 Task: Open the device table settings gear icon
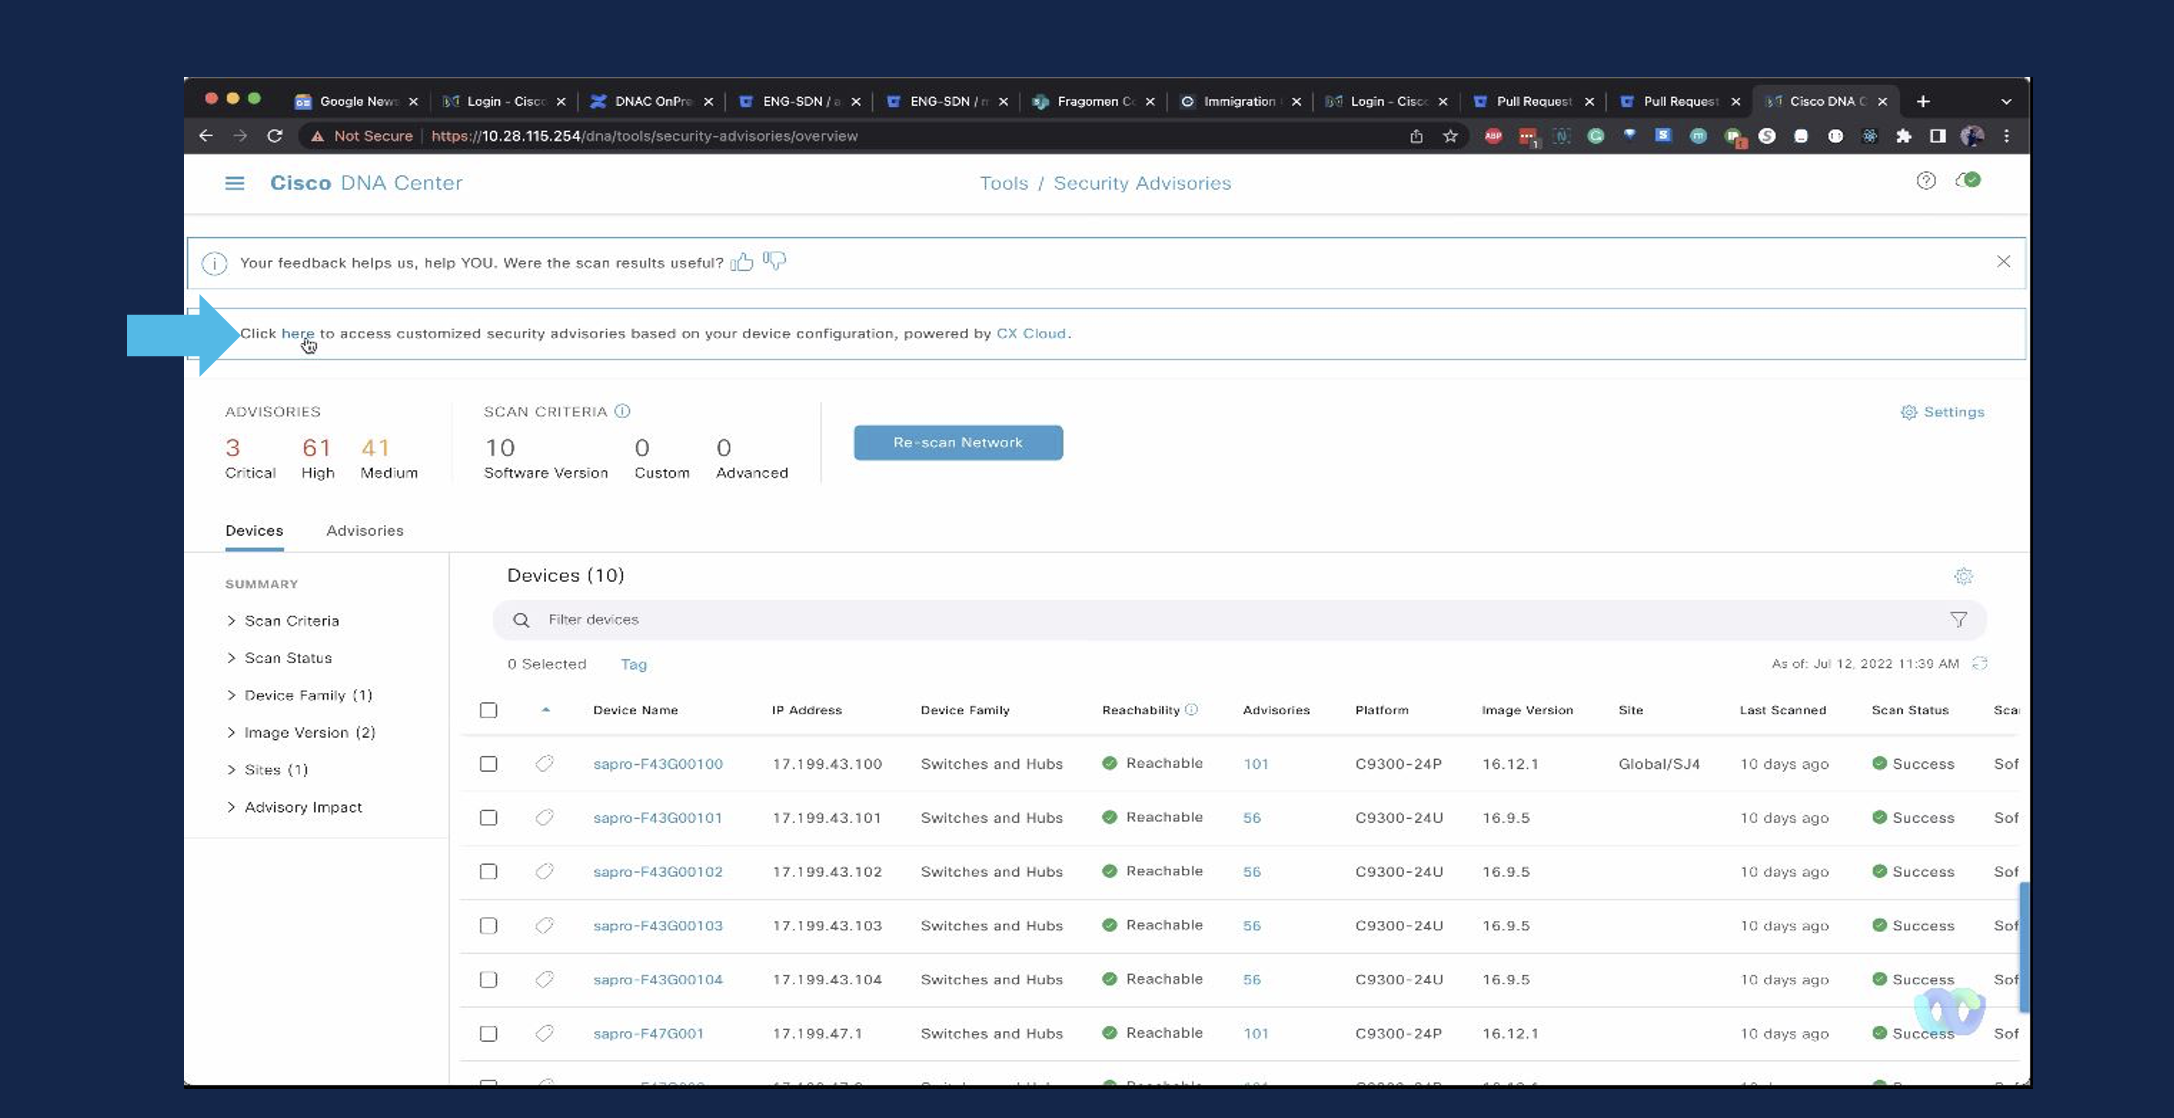click(x=1964, y=576)
